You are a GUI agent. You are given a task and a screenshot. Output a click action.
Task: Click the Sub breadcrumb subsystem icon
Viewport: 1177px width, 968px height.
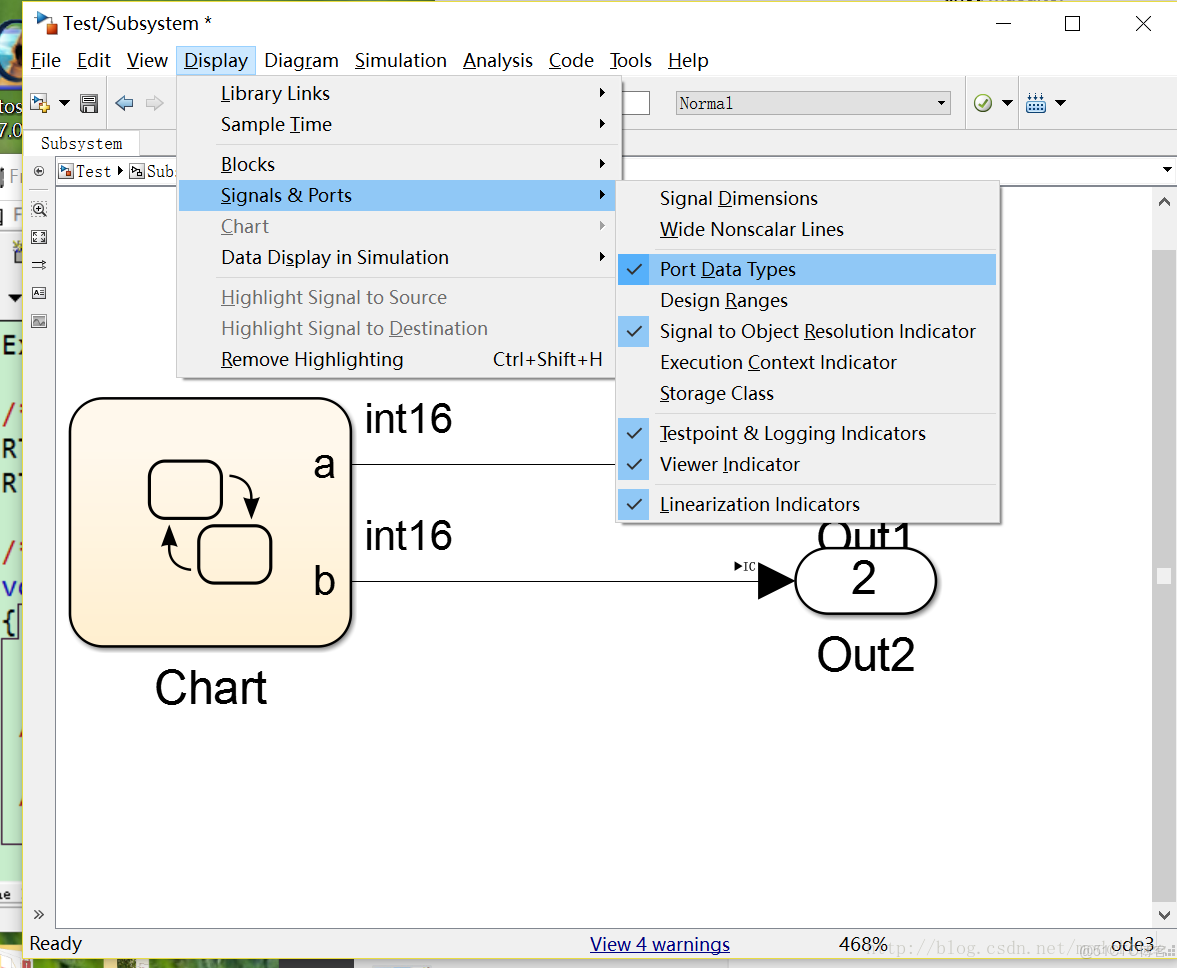coord(137,171)
